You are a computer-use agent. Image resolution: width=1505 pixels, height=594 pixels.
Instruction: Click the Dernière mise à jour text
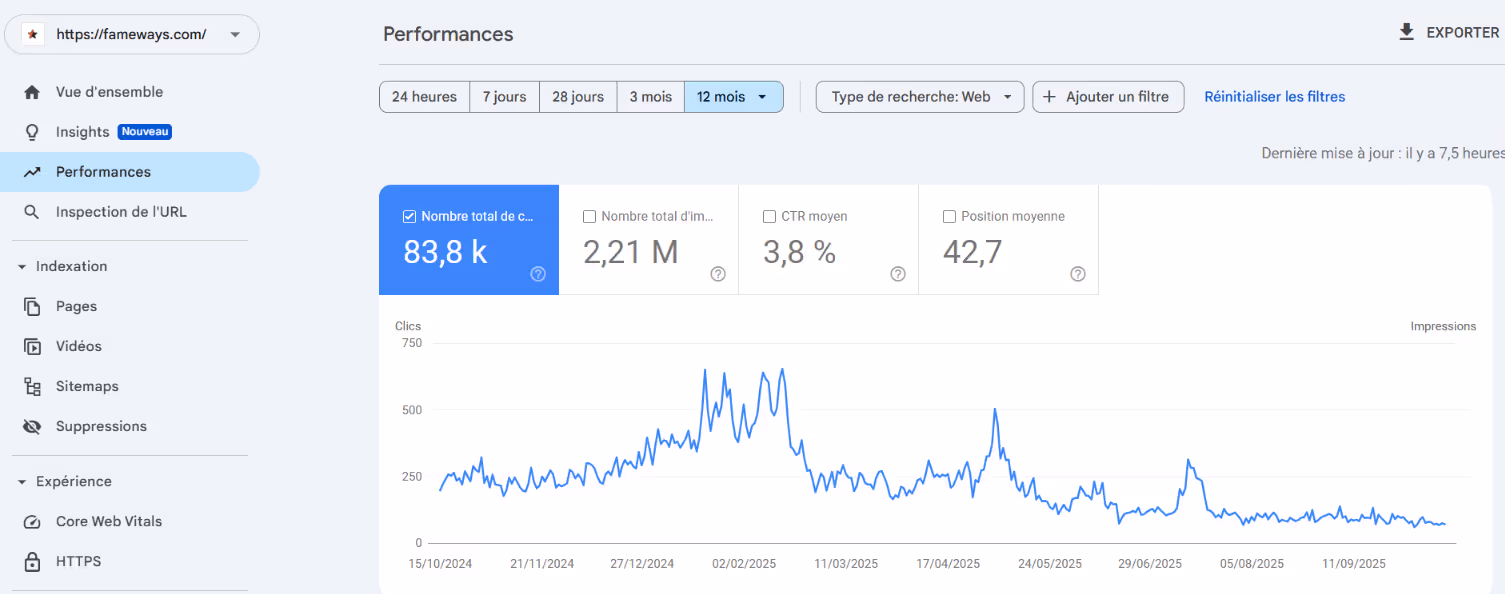[x=1383, y=153]
